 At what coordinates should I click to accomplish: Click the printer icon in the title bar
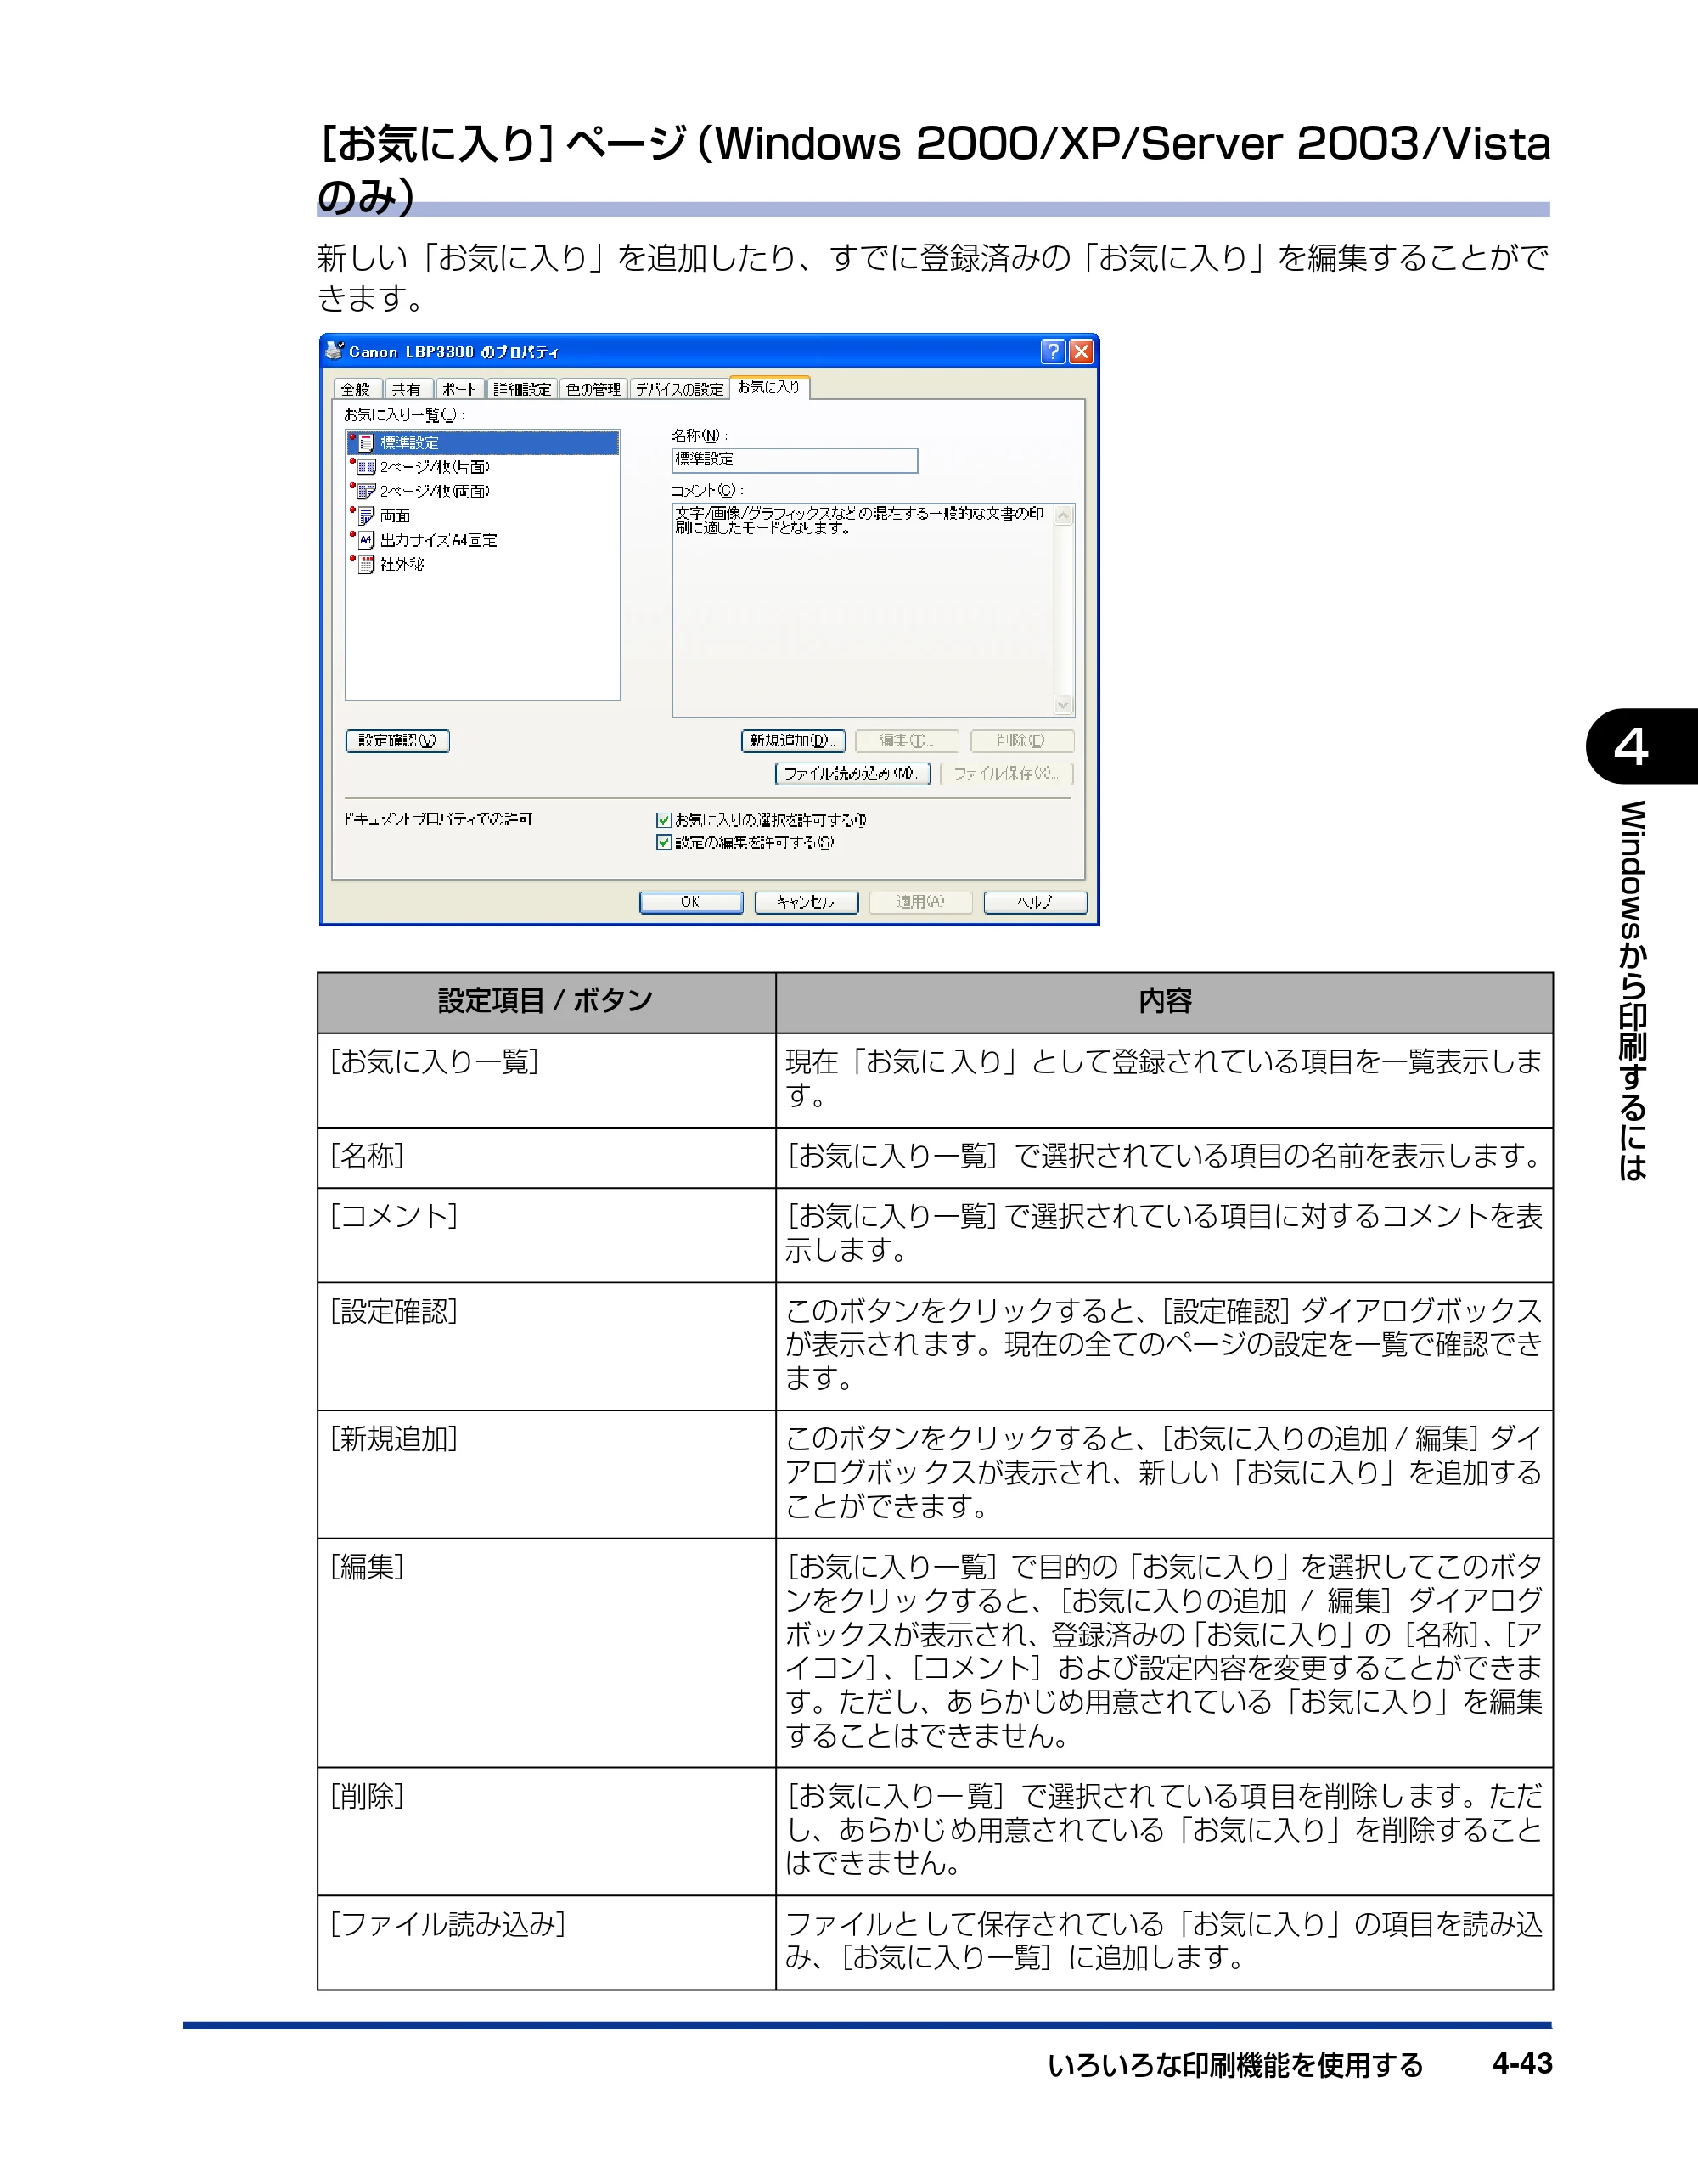(334, 351)
